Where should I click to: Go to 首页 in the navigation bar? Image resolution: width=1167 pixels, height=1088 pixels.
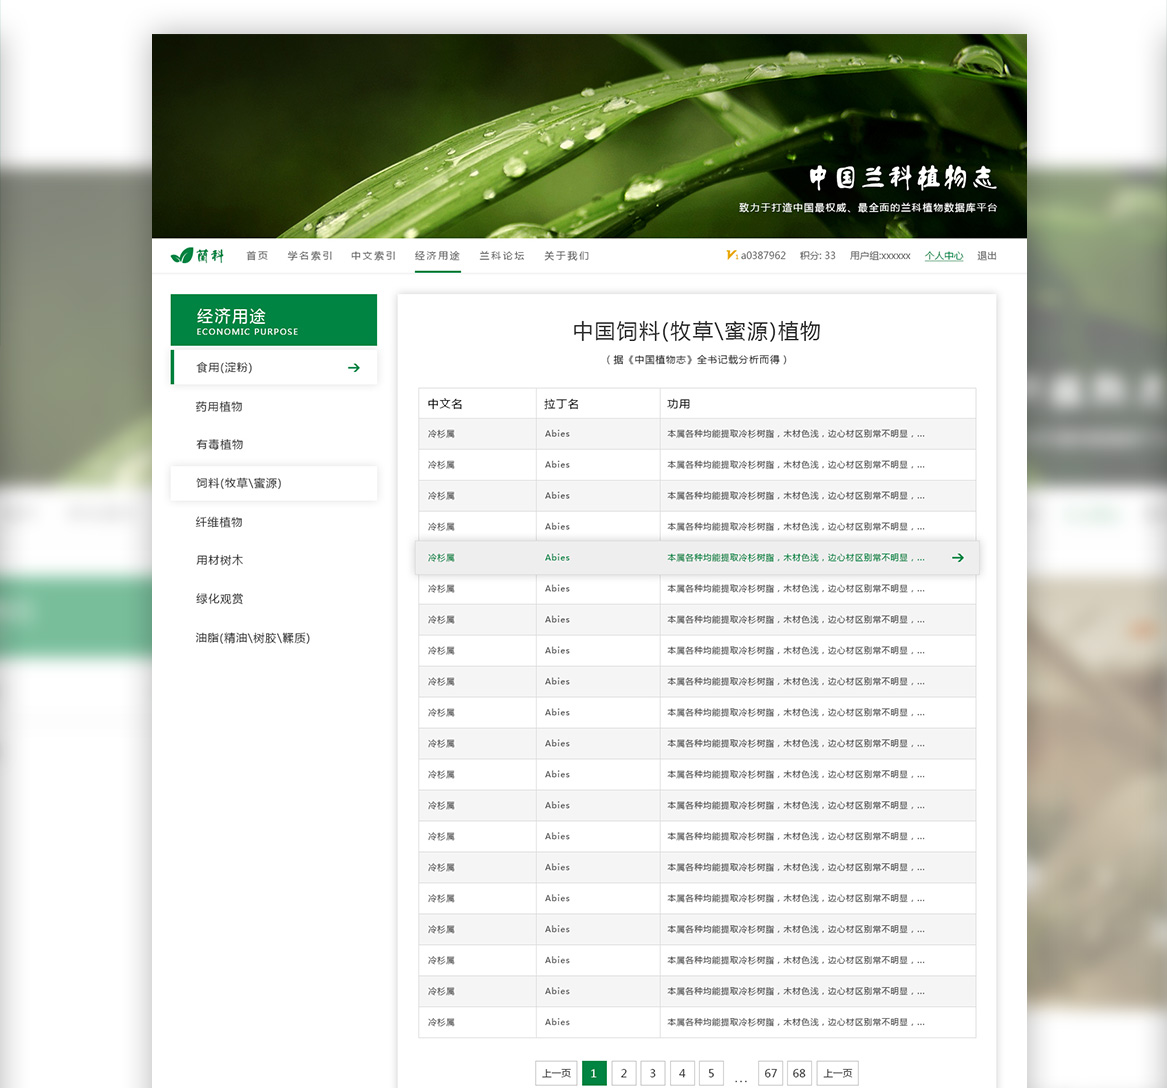click(257, 256)
